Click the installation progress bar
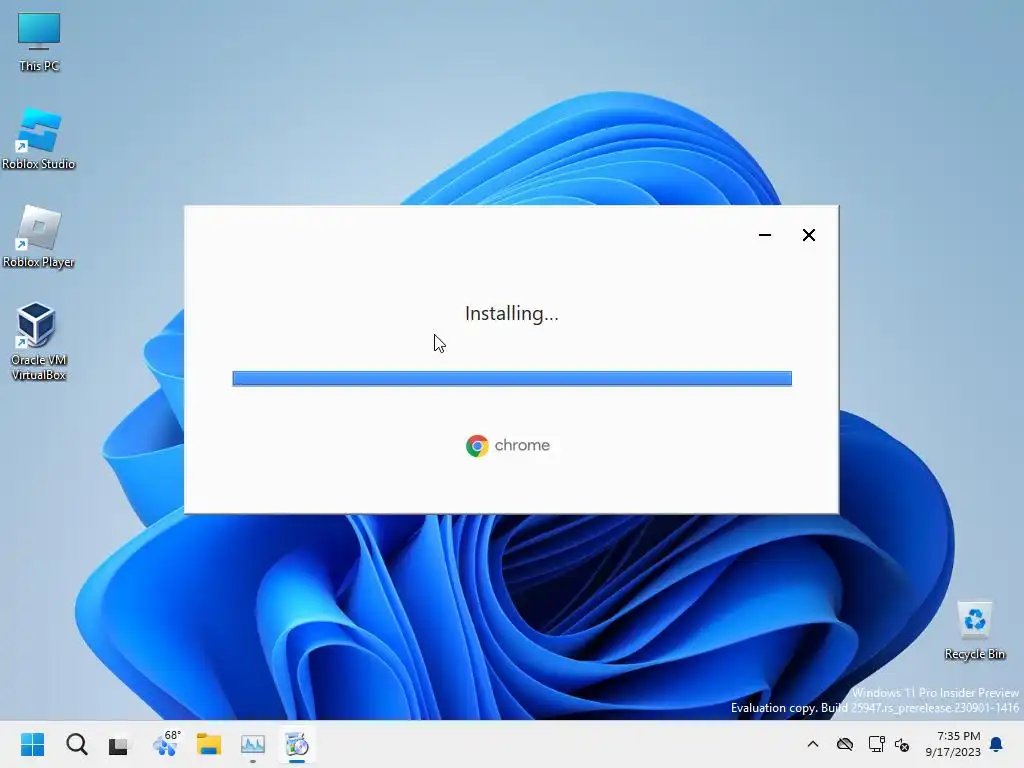Image resolution: width=1024 pixels, height=768 pixels. [512, 378]
